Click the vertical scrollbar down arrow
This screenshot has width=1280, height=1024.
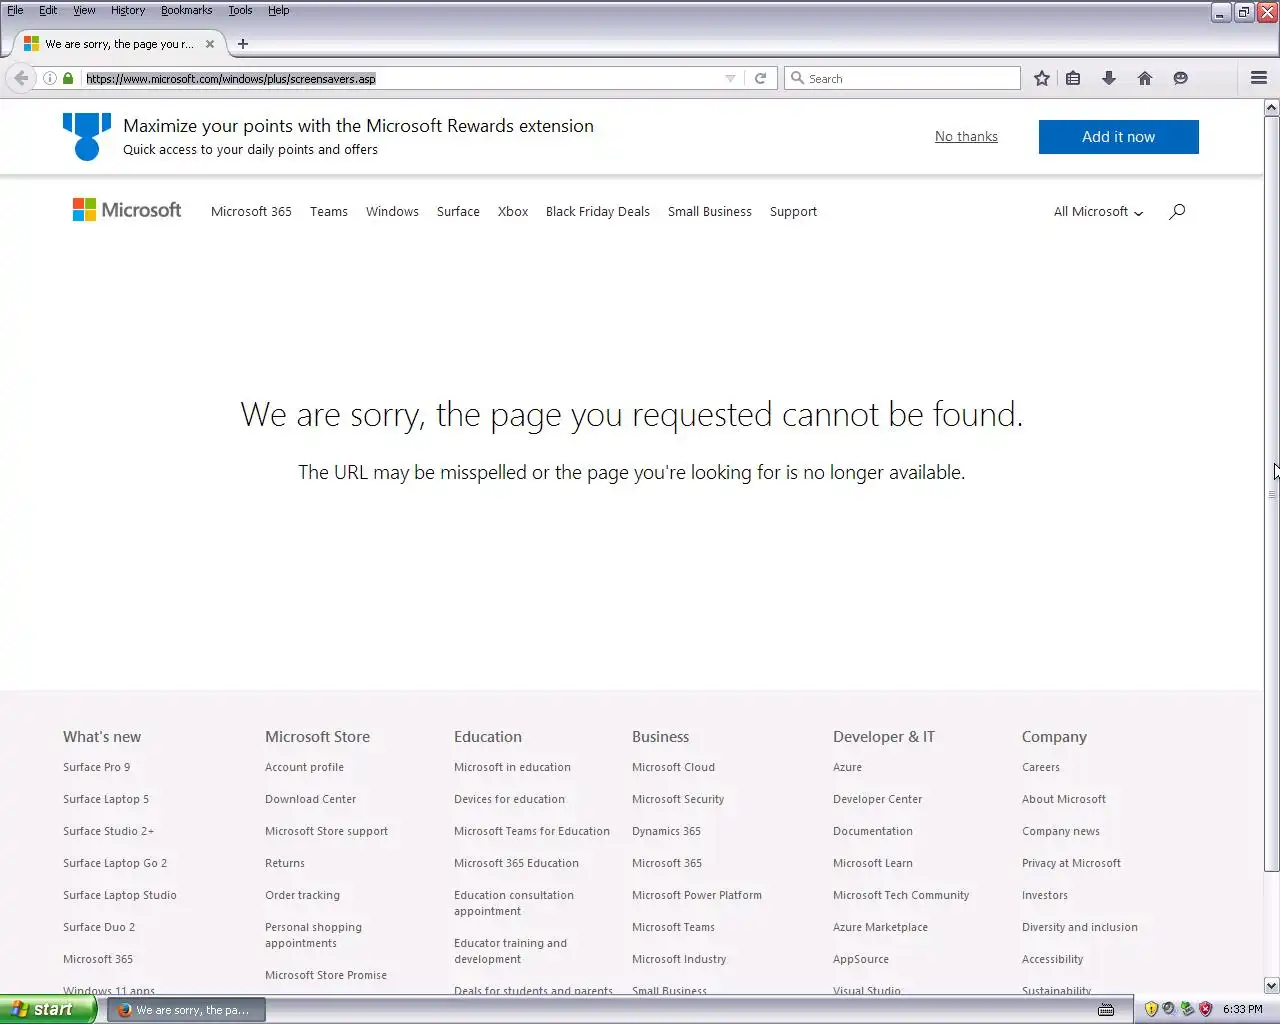tap(1272, 985)
